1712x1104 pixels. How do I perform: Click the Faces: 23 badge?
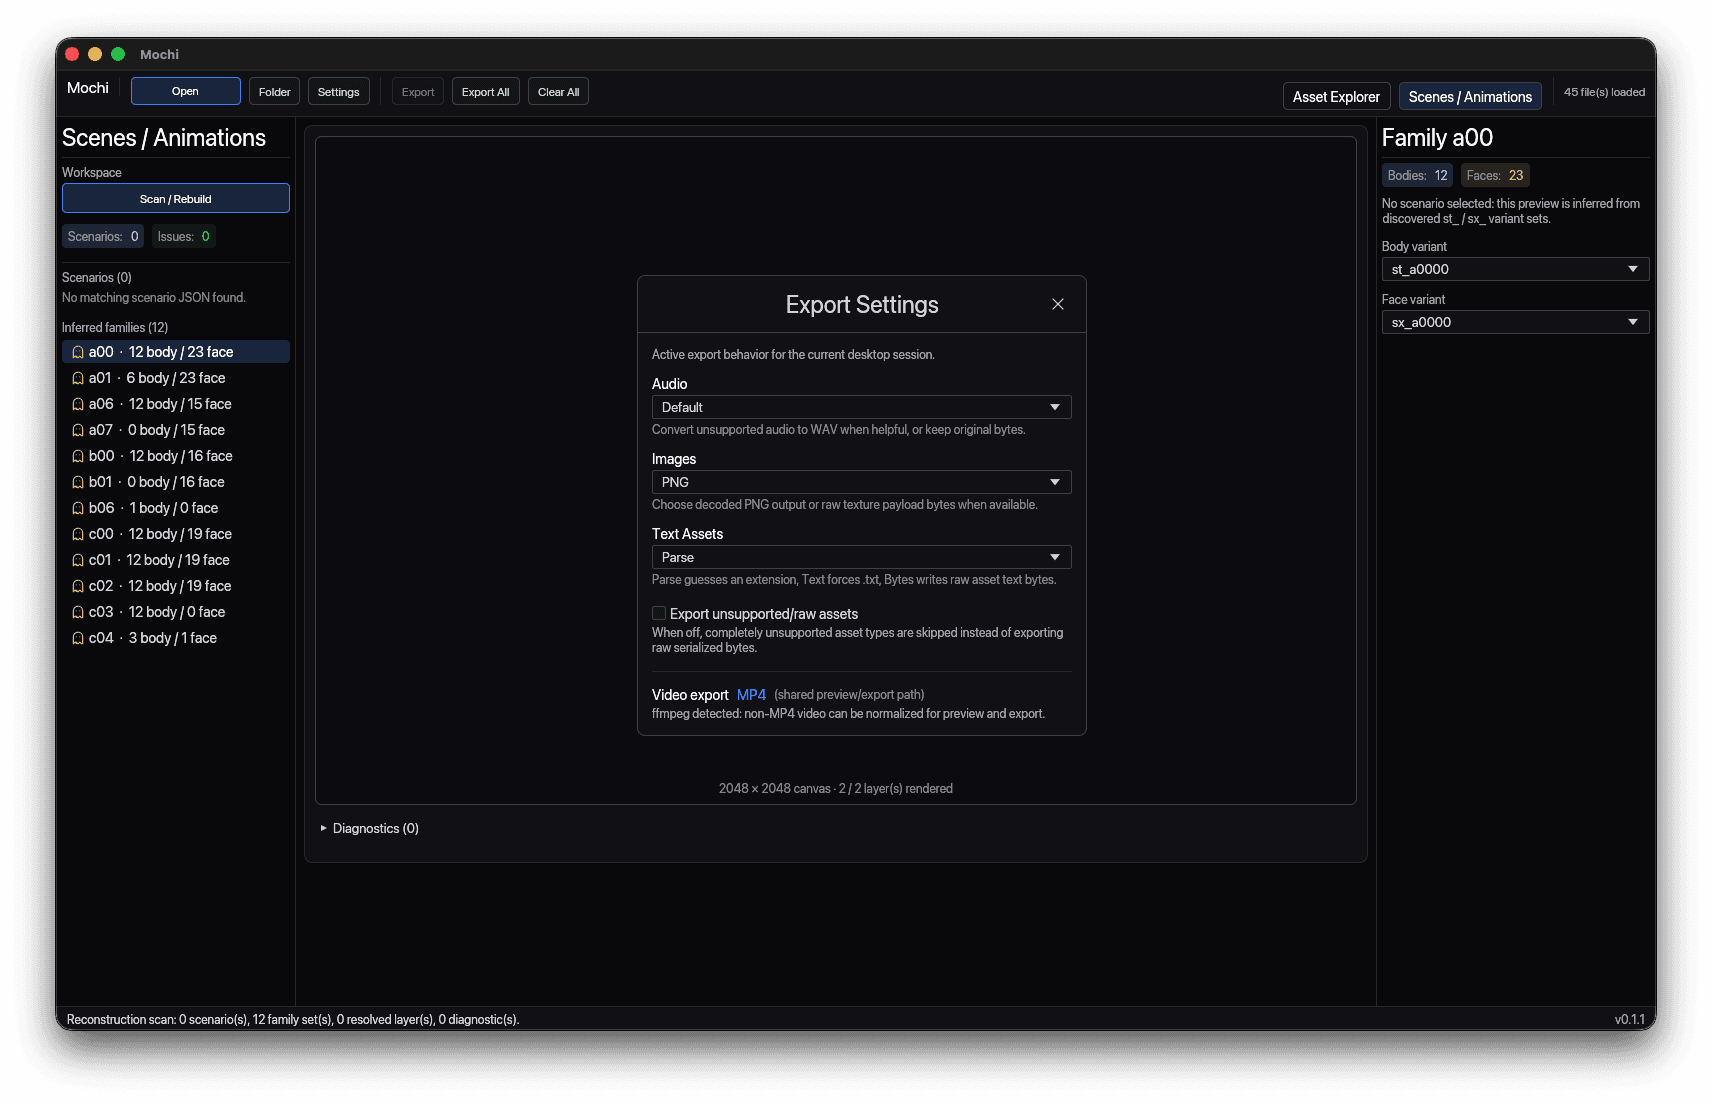(1495, 175)
